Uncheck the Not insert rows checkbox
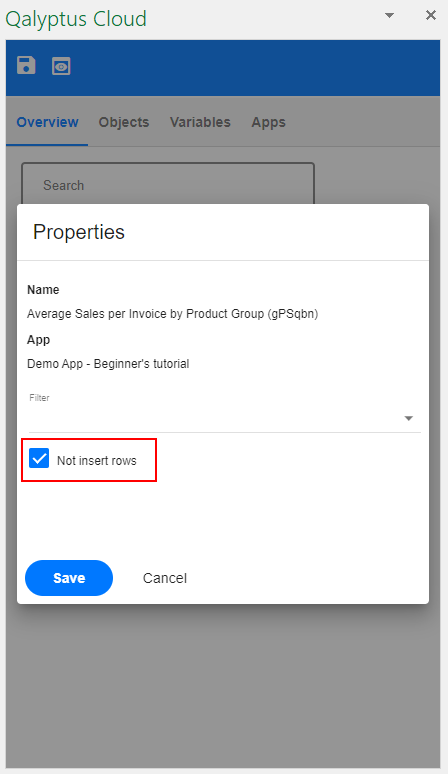This screenshot has height=774, width=448. 39,458
